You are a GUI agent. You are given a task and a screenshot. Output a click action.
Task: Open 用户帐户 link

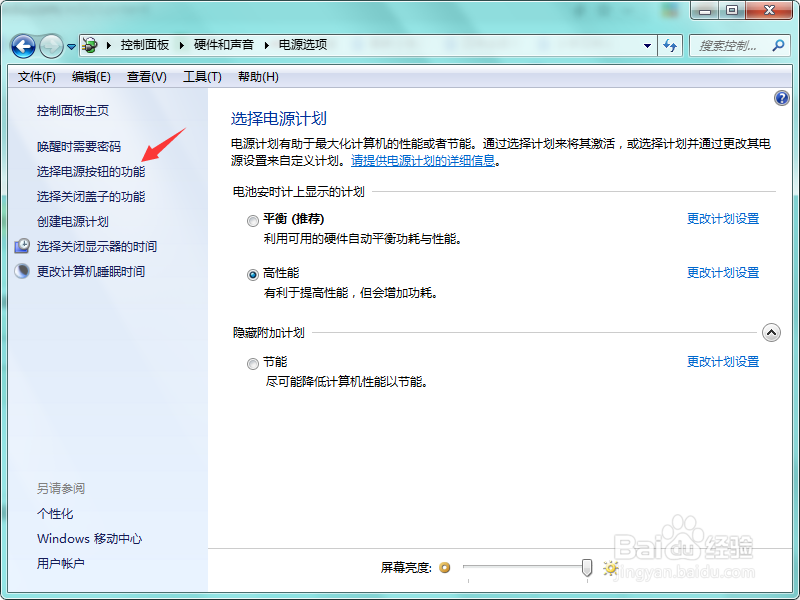61,564
